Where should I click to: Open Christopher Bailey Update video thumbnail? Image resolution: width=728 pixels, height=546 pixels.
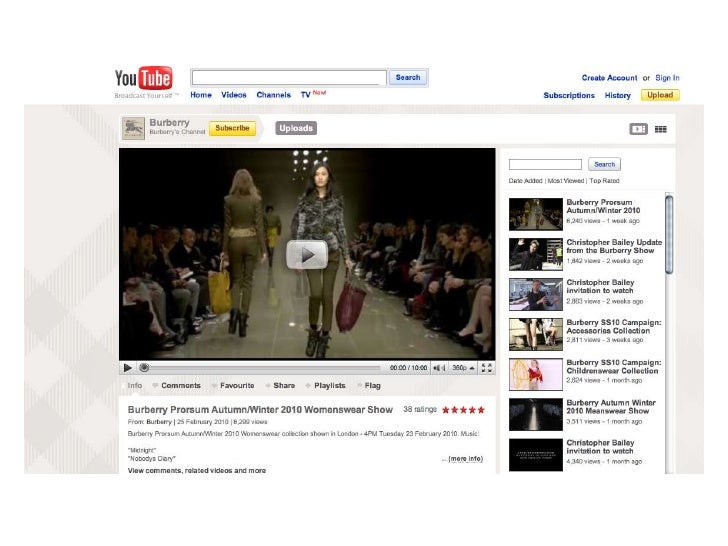tap(536, 254)
